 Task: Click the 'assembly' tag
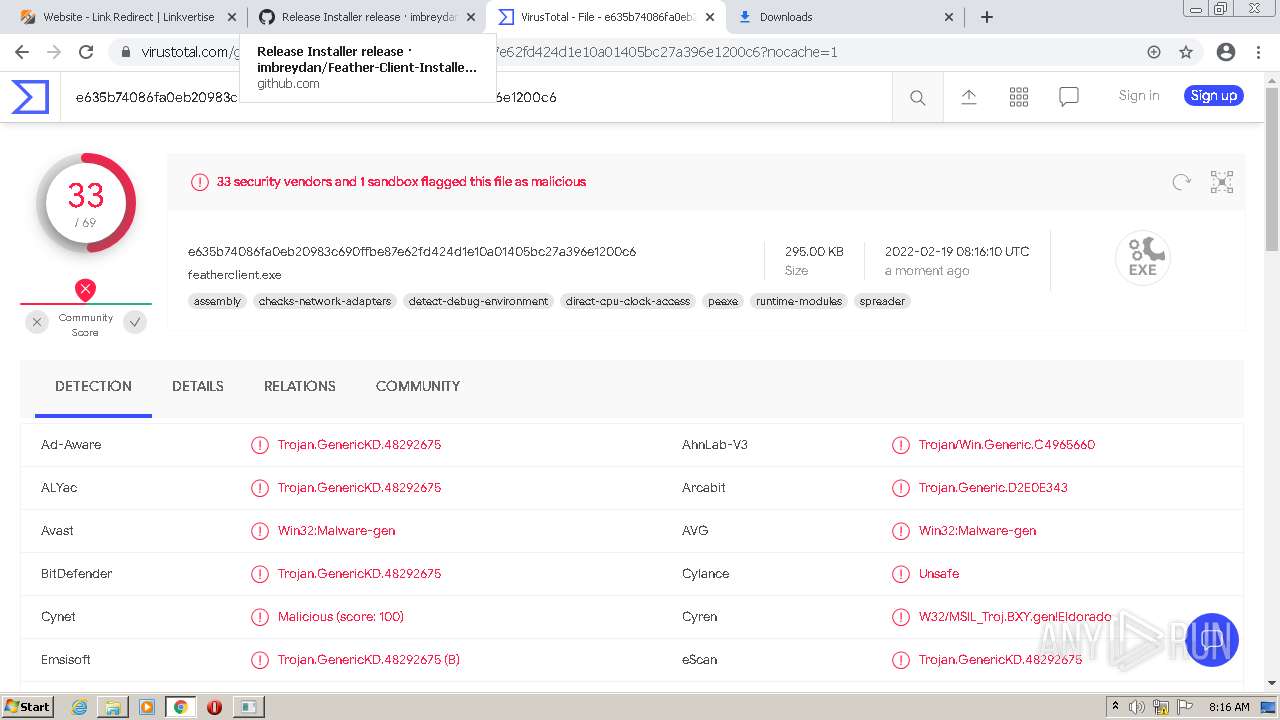click(217, 301)
